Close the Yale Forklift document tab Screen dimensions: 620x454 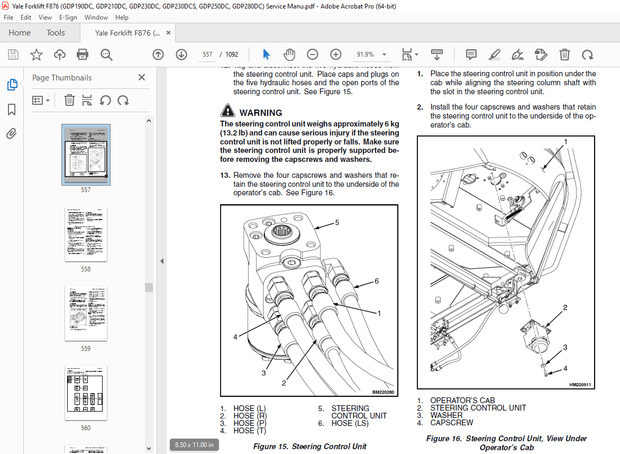(168, 33)
